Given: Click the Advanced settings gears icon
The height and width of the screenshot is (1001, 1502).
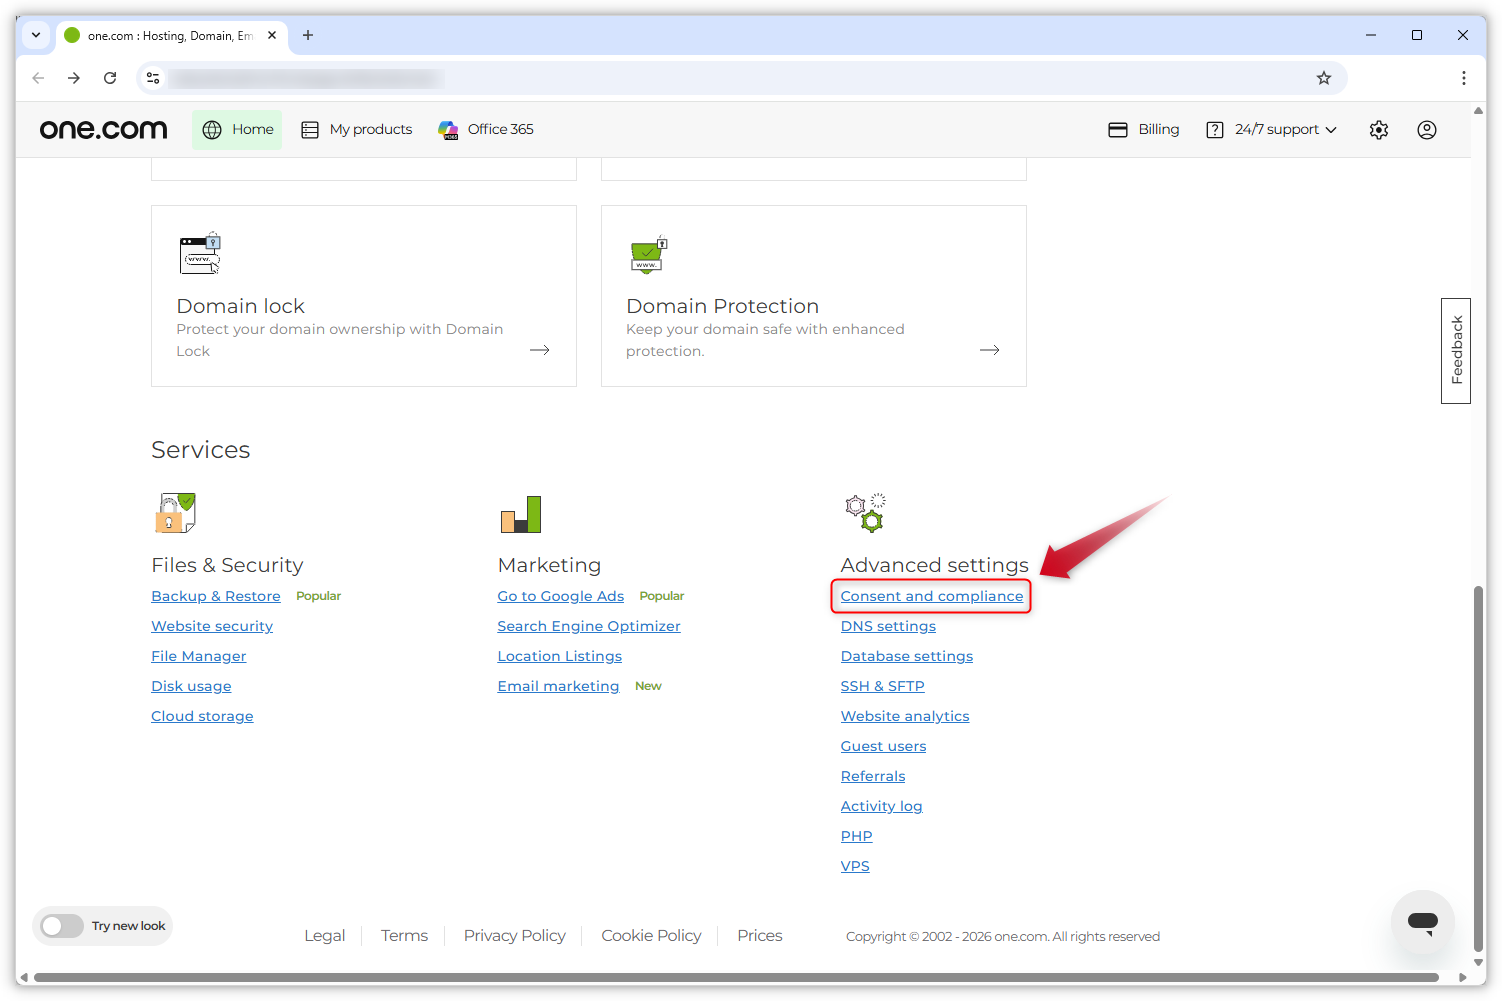Looking at the screenshot, I should coord(865,513).
